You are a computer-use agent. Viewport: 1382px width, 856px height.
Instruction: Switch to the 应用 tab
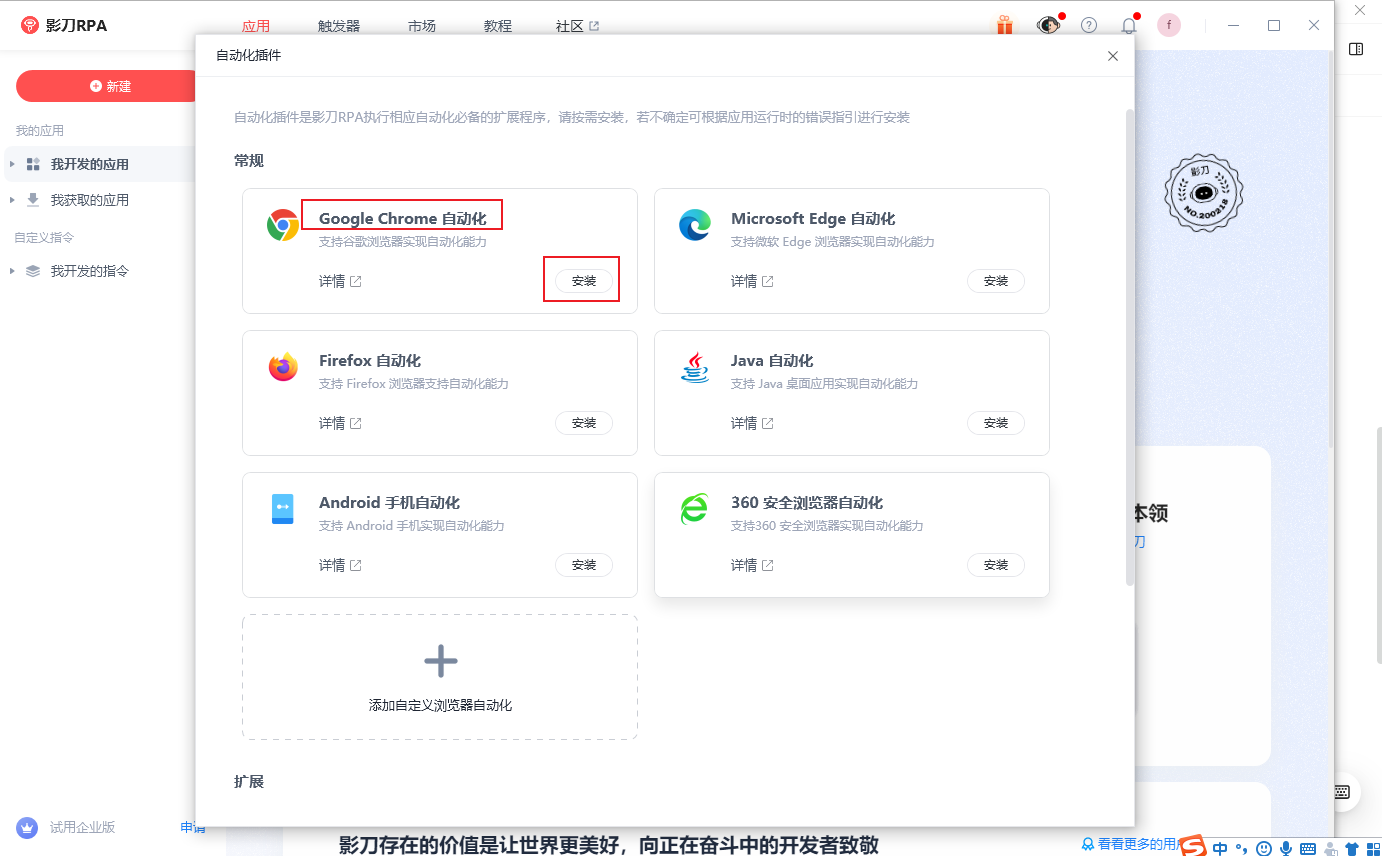tap(256, 26)
